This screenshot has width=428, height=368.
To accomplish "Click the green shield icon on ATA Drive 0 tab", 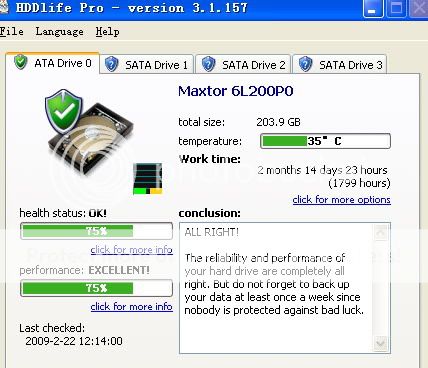I will click(x=21, y=62).
